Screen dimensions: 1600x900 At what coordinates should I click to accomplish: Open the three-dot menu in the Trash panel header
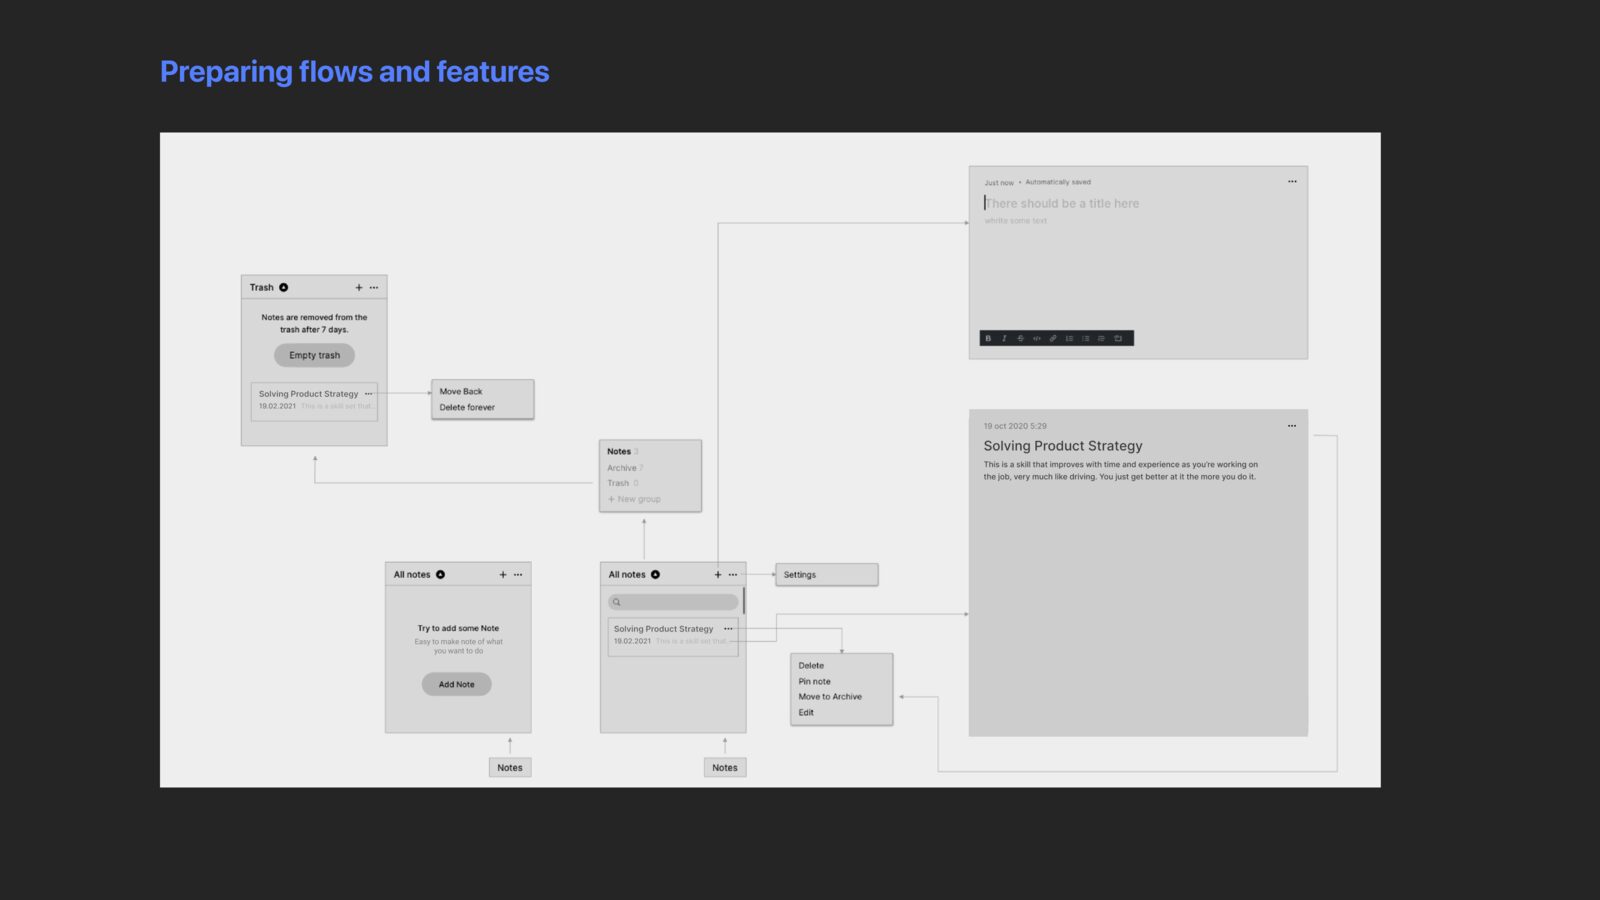click(x=374, y=287)
